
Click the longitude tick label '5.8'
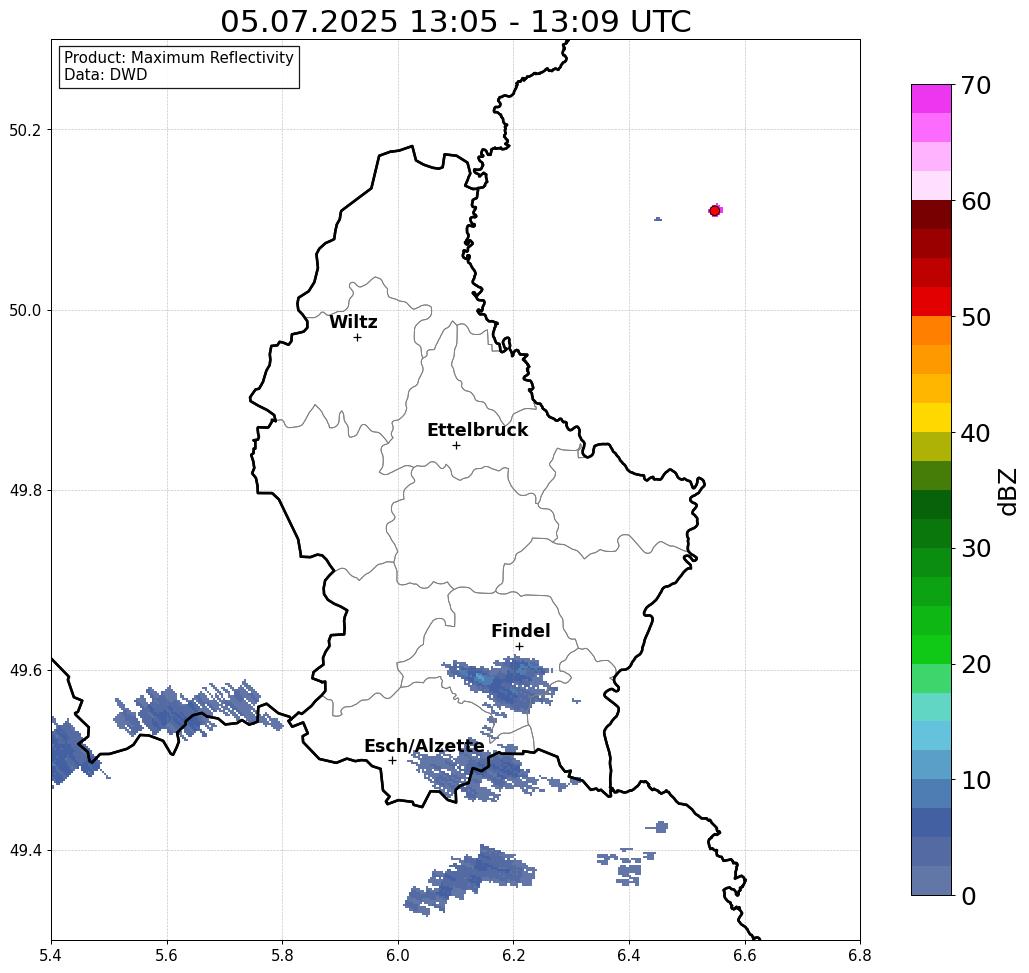point(282,955)
